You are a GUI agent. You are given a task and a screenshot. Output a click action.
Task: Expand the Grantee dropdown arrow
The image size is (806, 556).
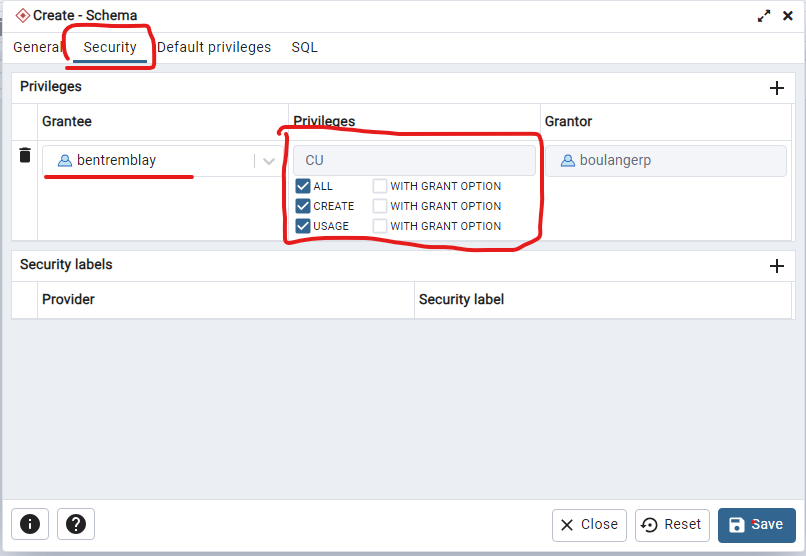[269, 161]
